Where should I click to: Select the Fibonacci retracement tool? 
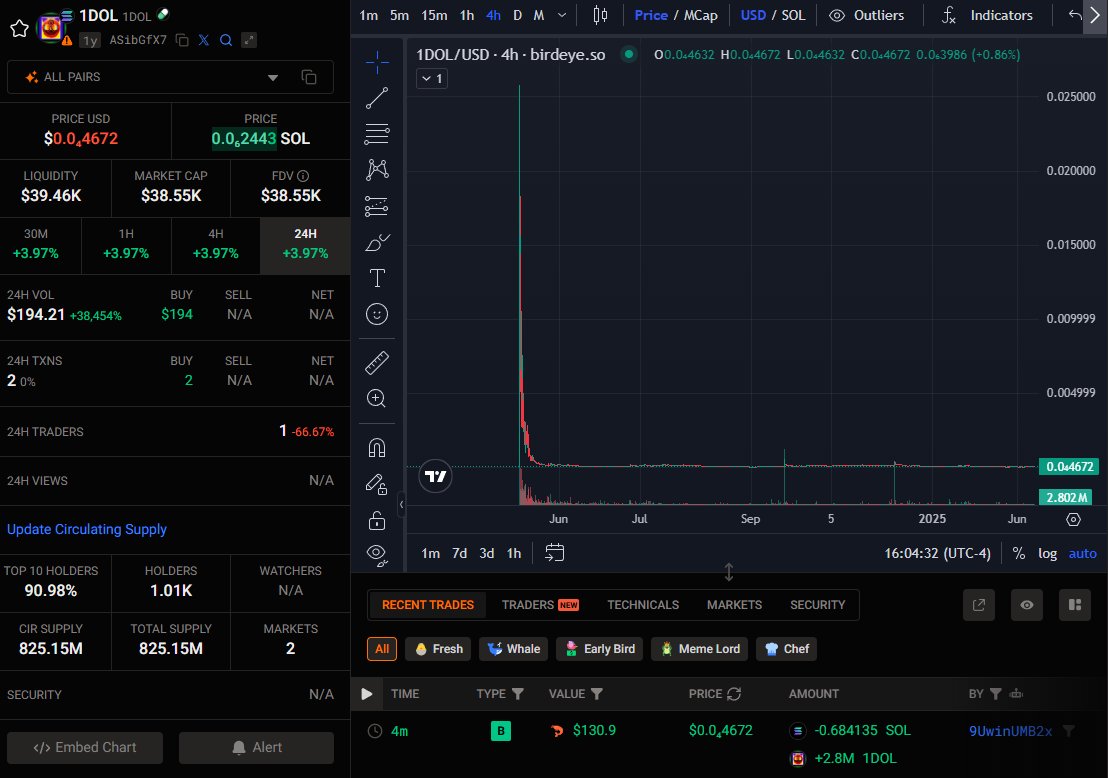tap(377, 134)
